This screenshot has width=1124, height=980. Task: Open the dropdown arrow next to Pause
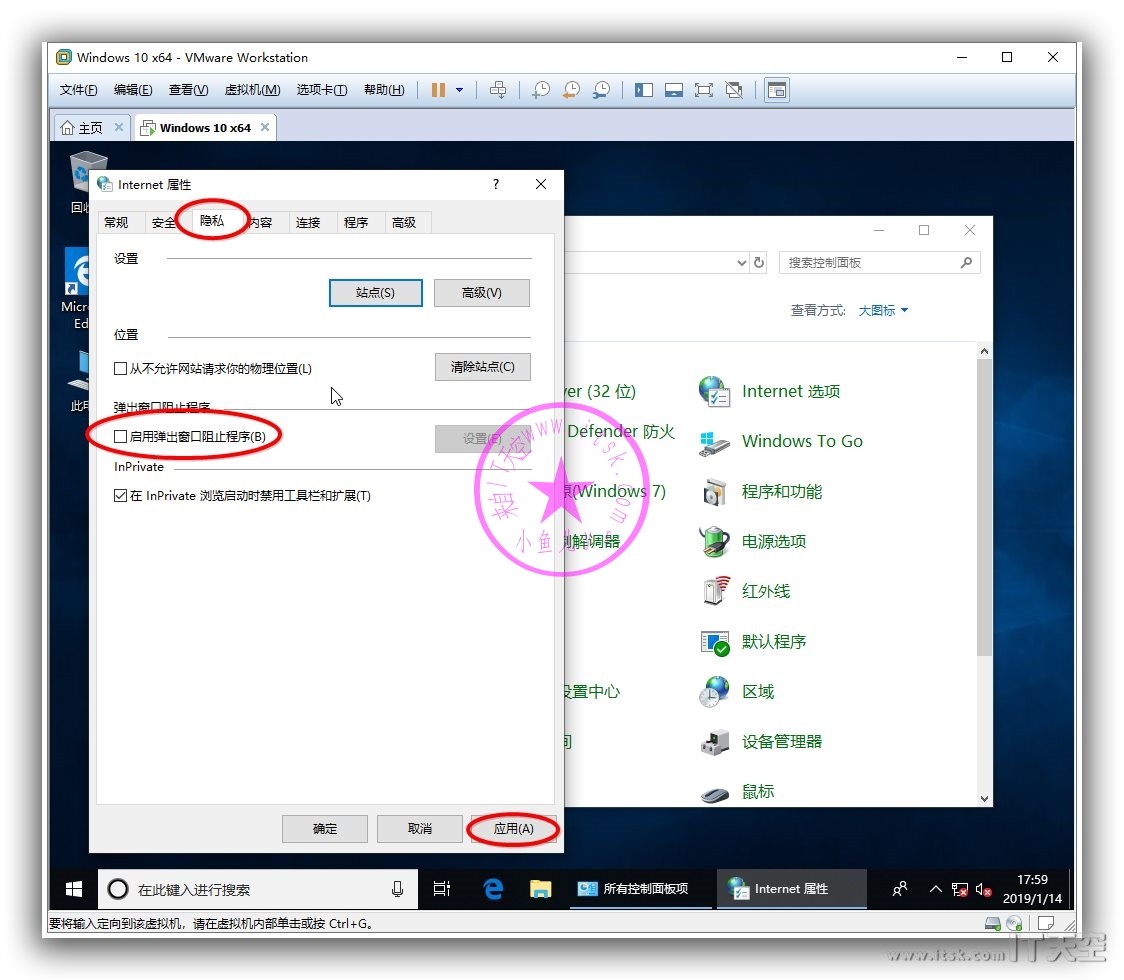459,90
